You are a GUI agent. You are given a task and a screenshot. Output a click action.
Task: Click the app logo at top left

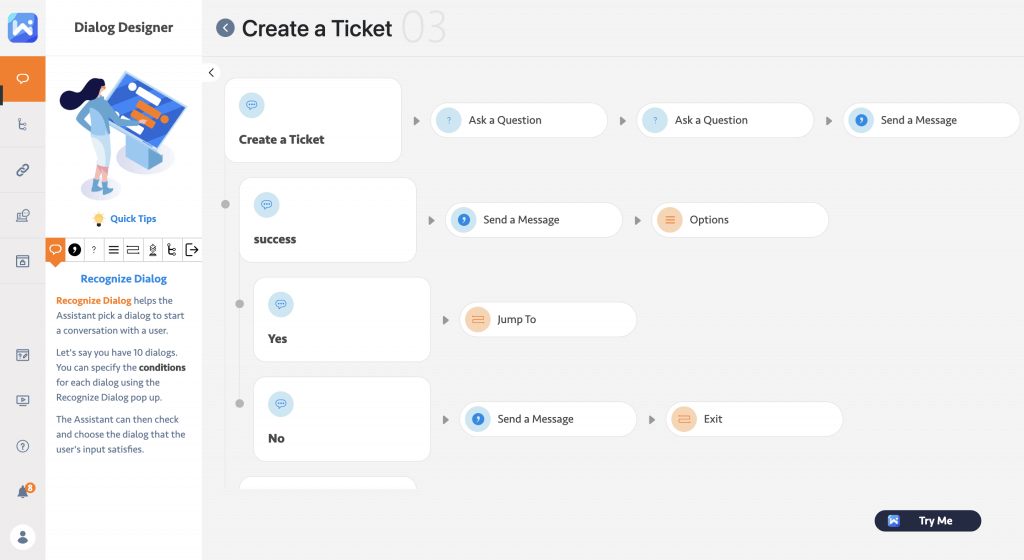point(23,27)
